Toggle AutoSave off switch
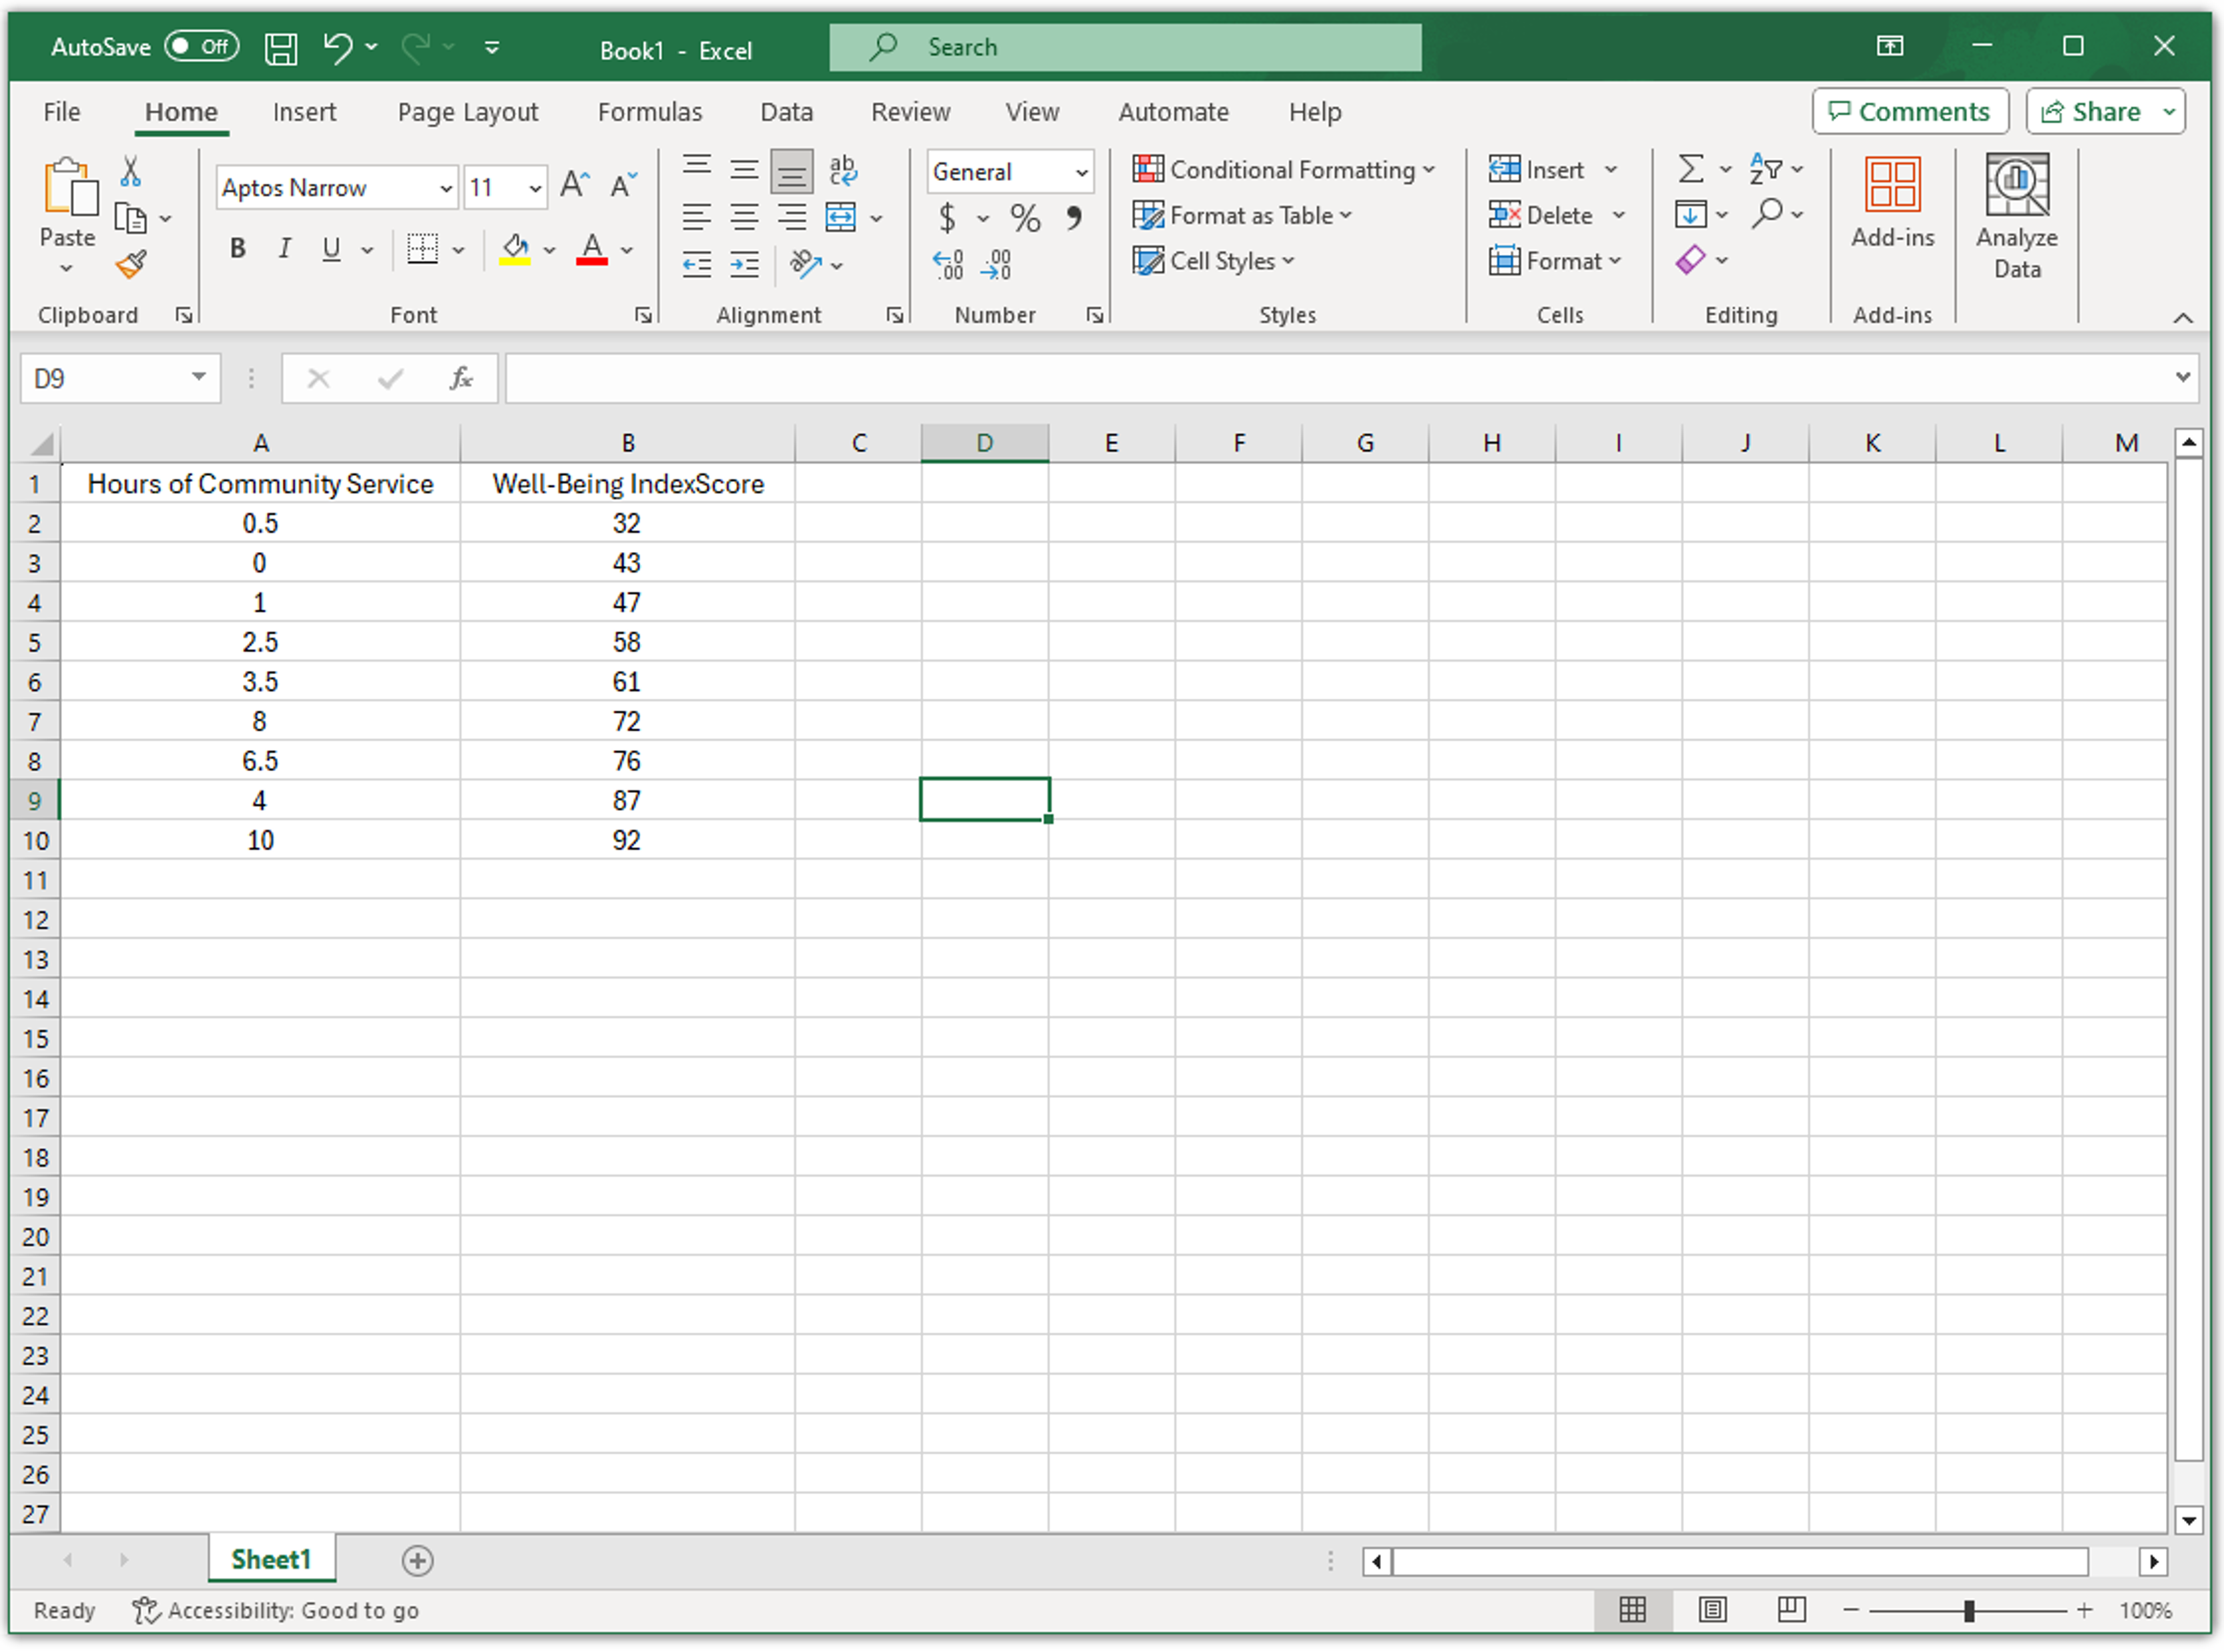The image size is (2224, 1652). [x=201, y=46]
